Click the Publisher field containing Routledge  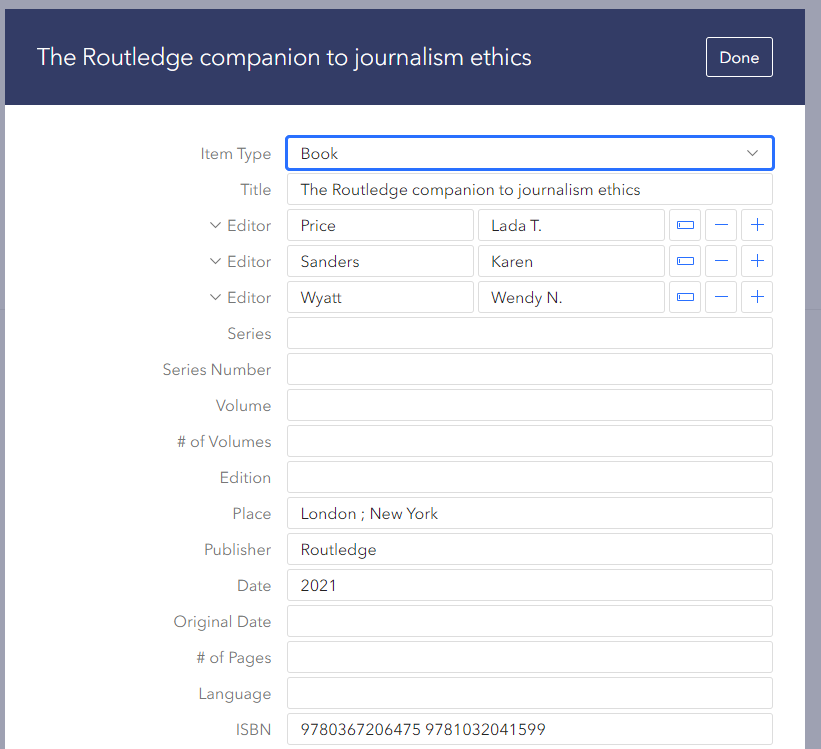529,549
